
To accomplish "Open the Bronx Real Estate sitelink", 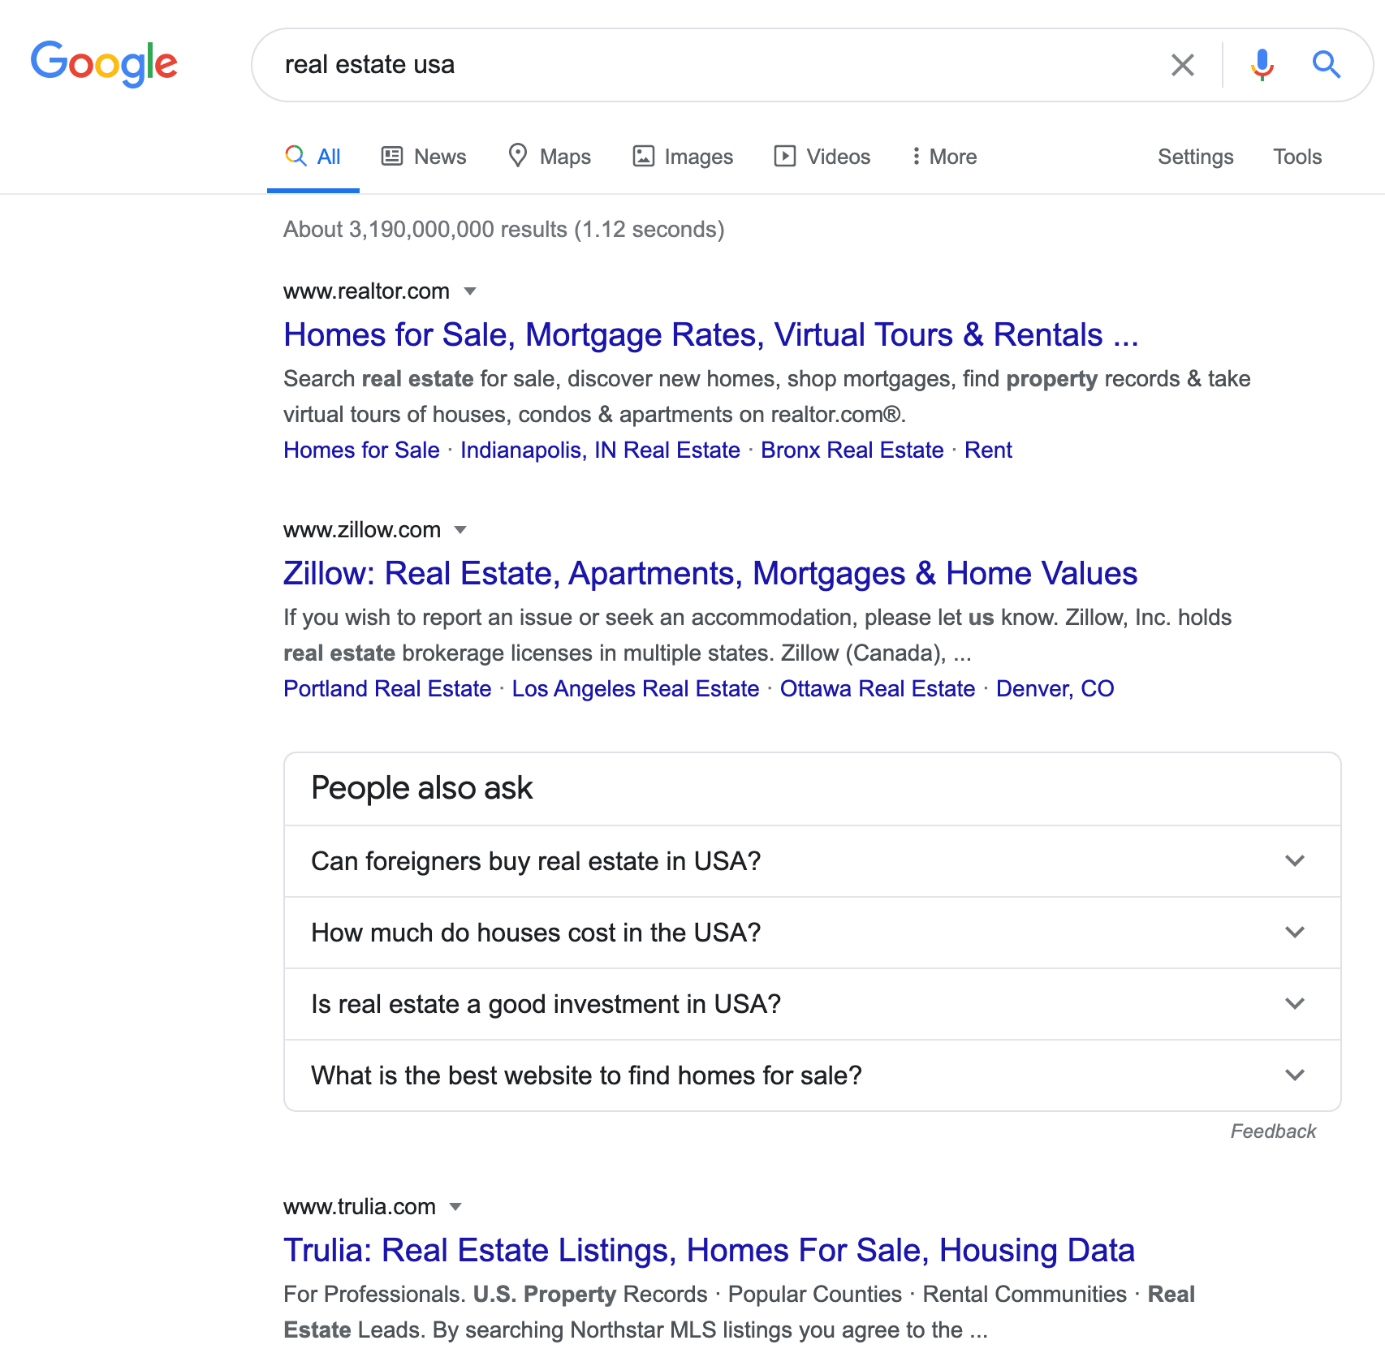I will [x=852, y=450].
